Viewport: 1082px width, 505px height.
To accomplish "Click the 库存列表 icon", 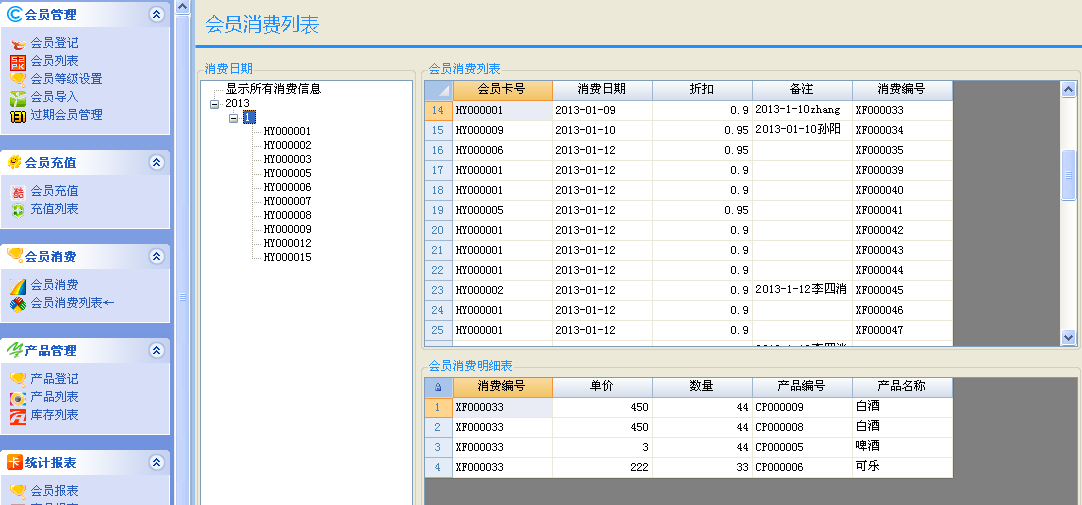I will point(17,415).
